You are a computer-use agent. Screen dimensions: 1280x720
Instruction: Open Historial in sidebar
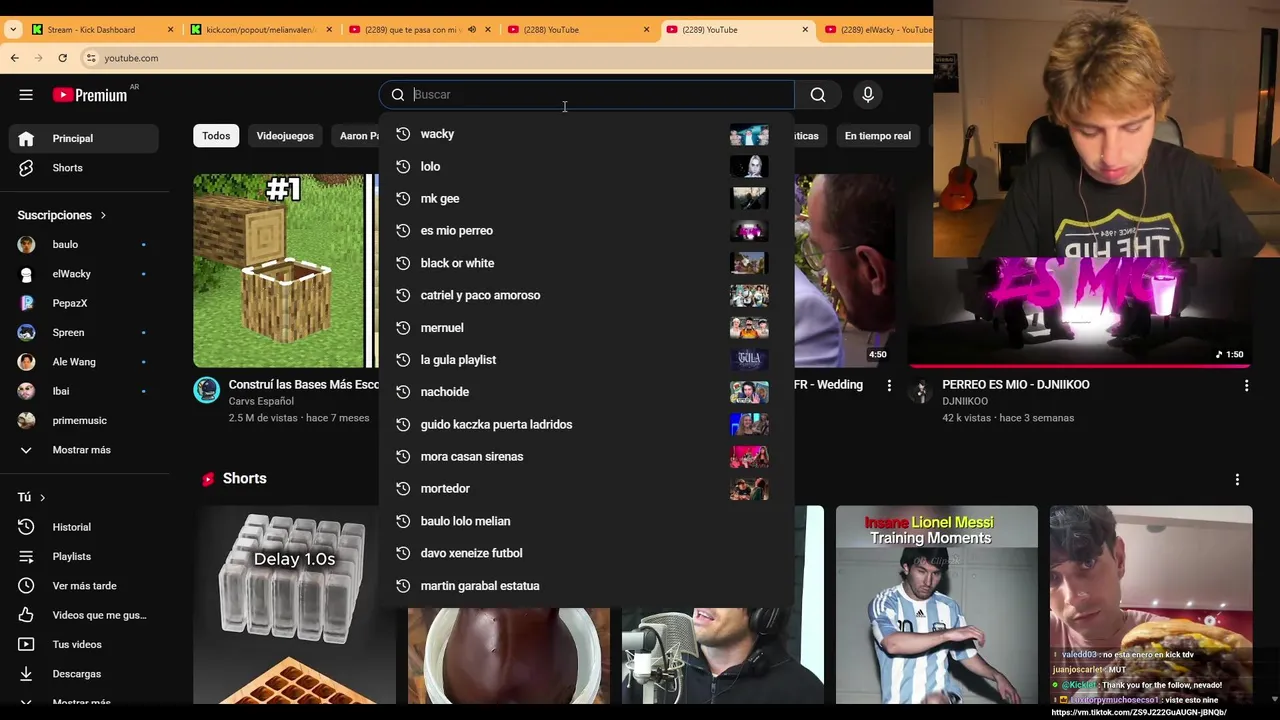point(83,527)
